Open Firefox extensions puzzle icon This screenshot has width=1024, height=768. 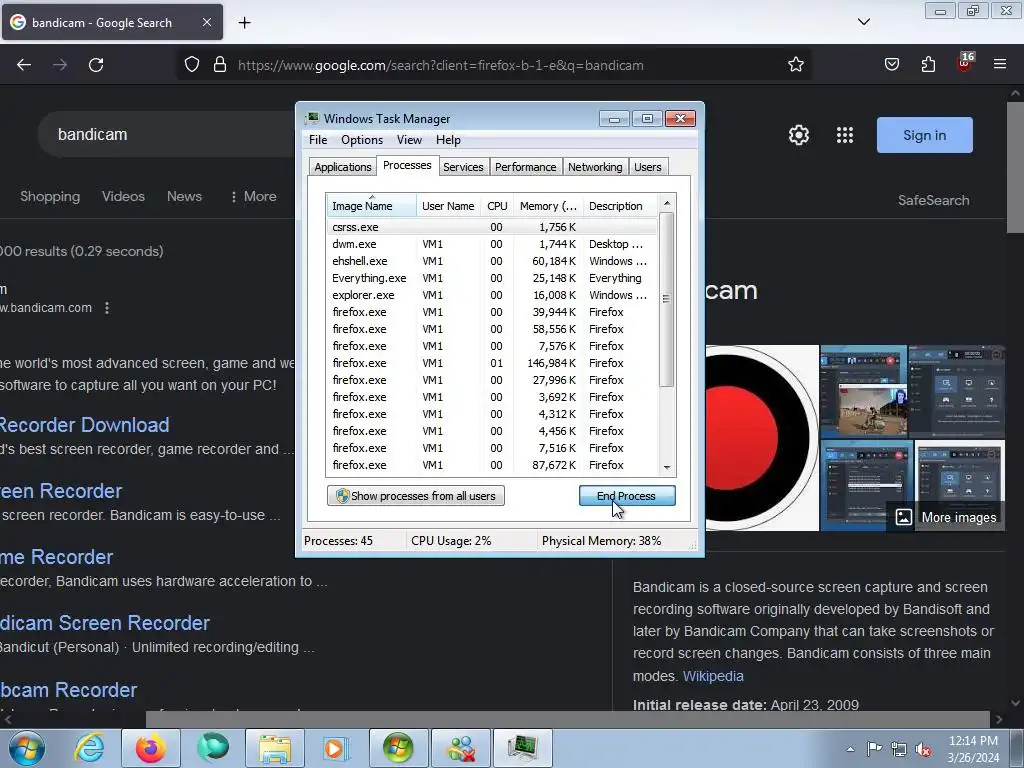[928, 64]
